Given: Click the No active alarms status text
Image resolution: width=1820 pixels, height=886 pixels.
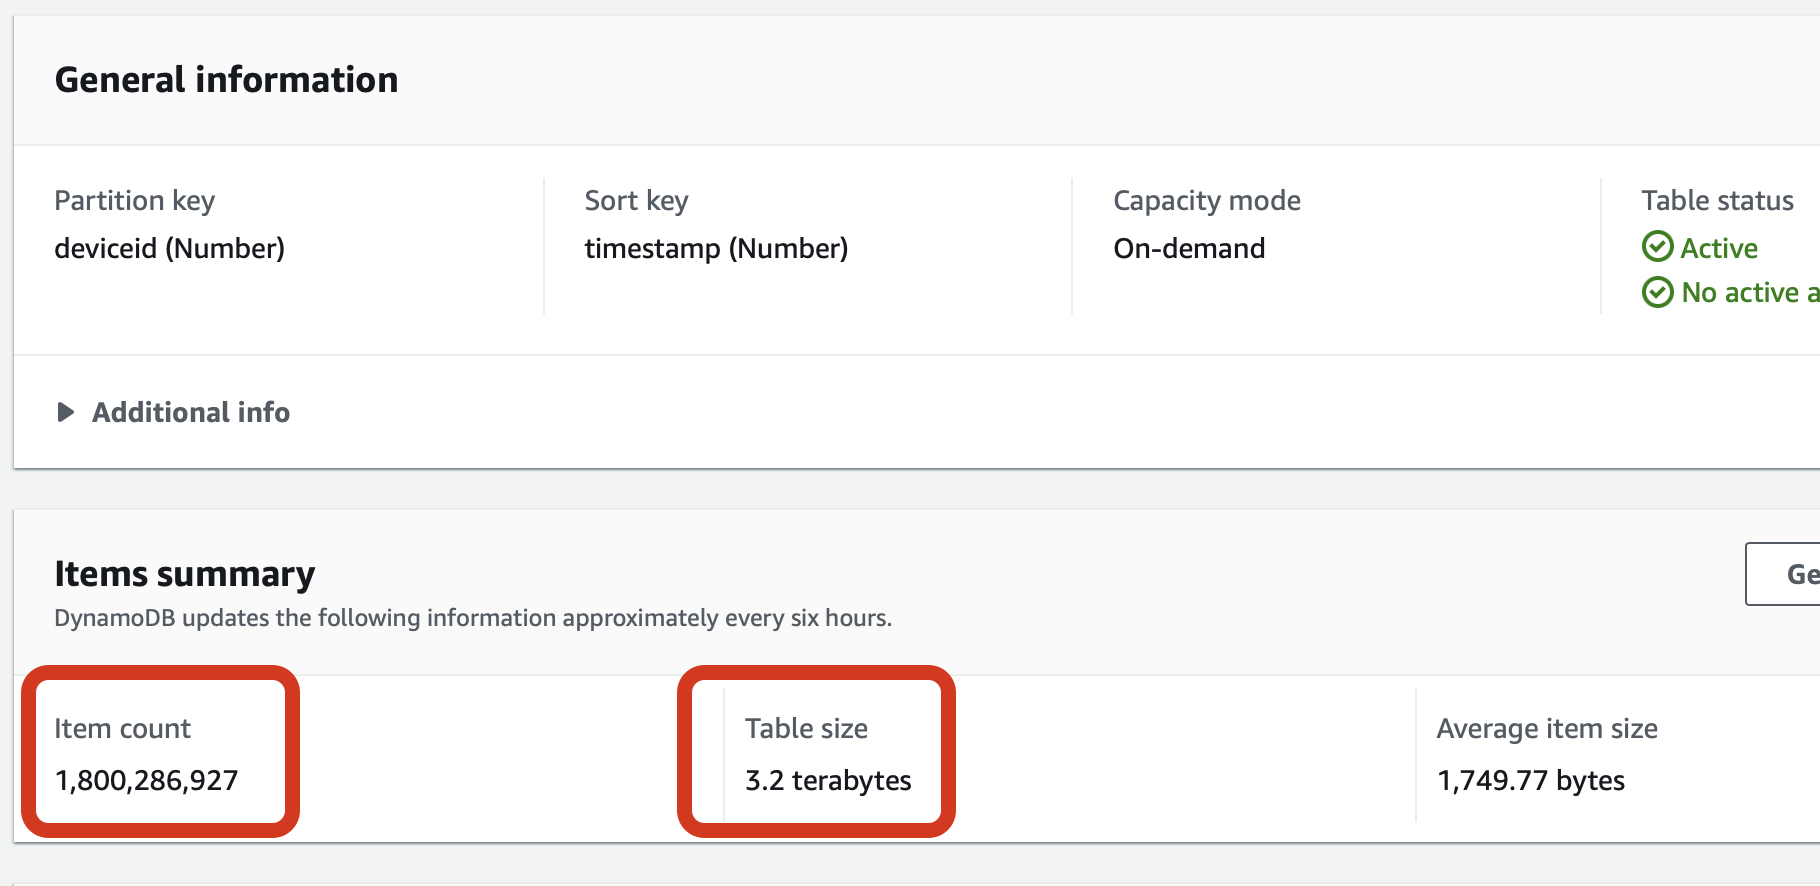Looking at the screenshot, I should [1750, 292].
